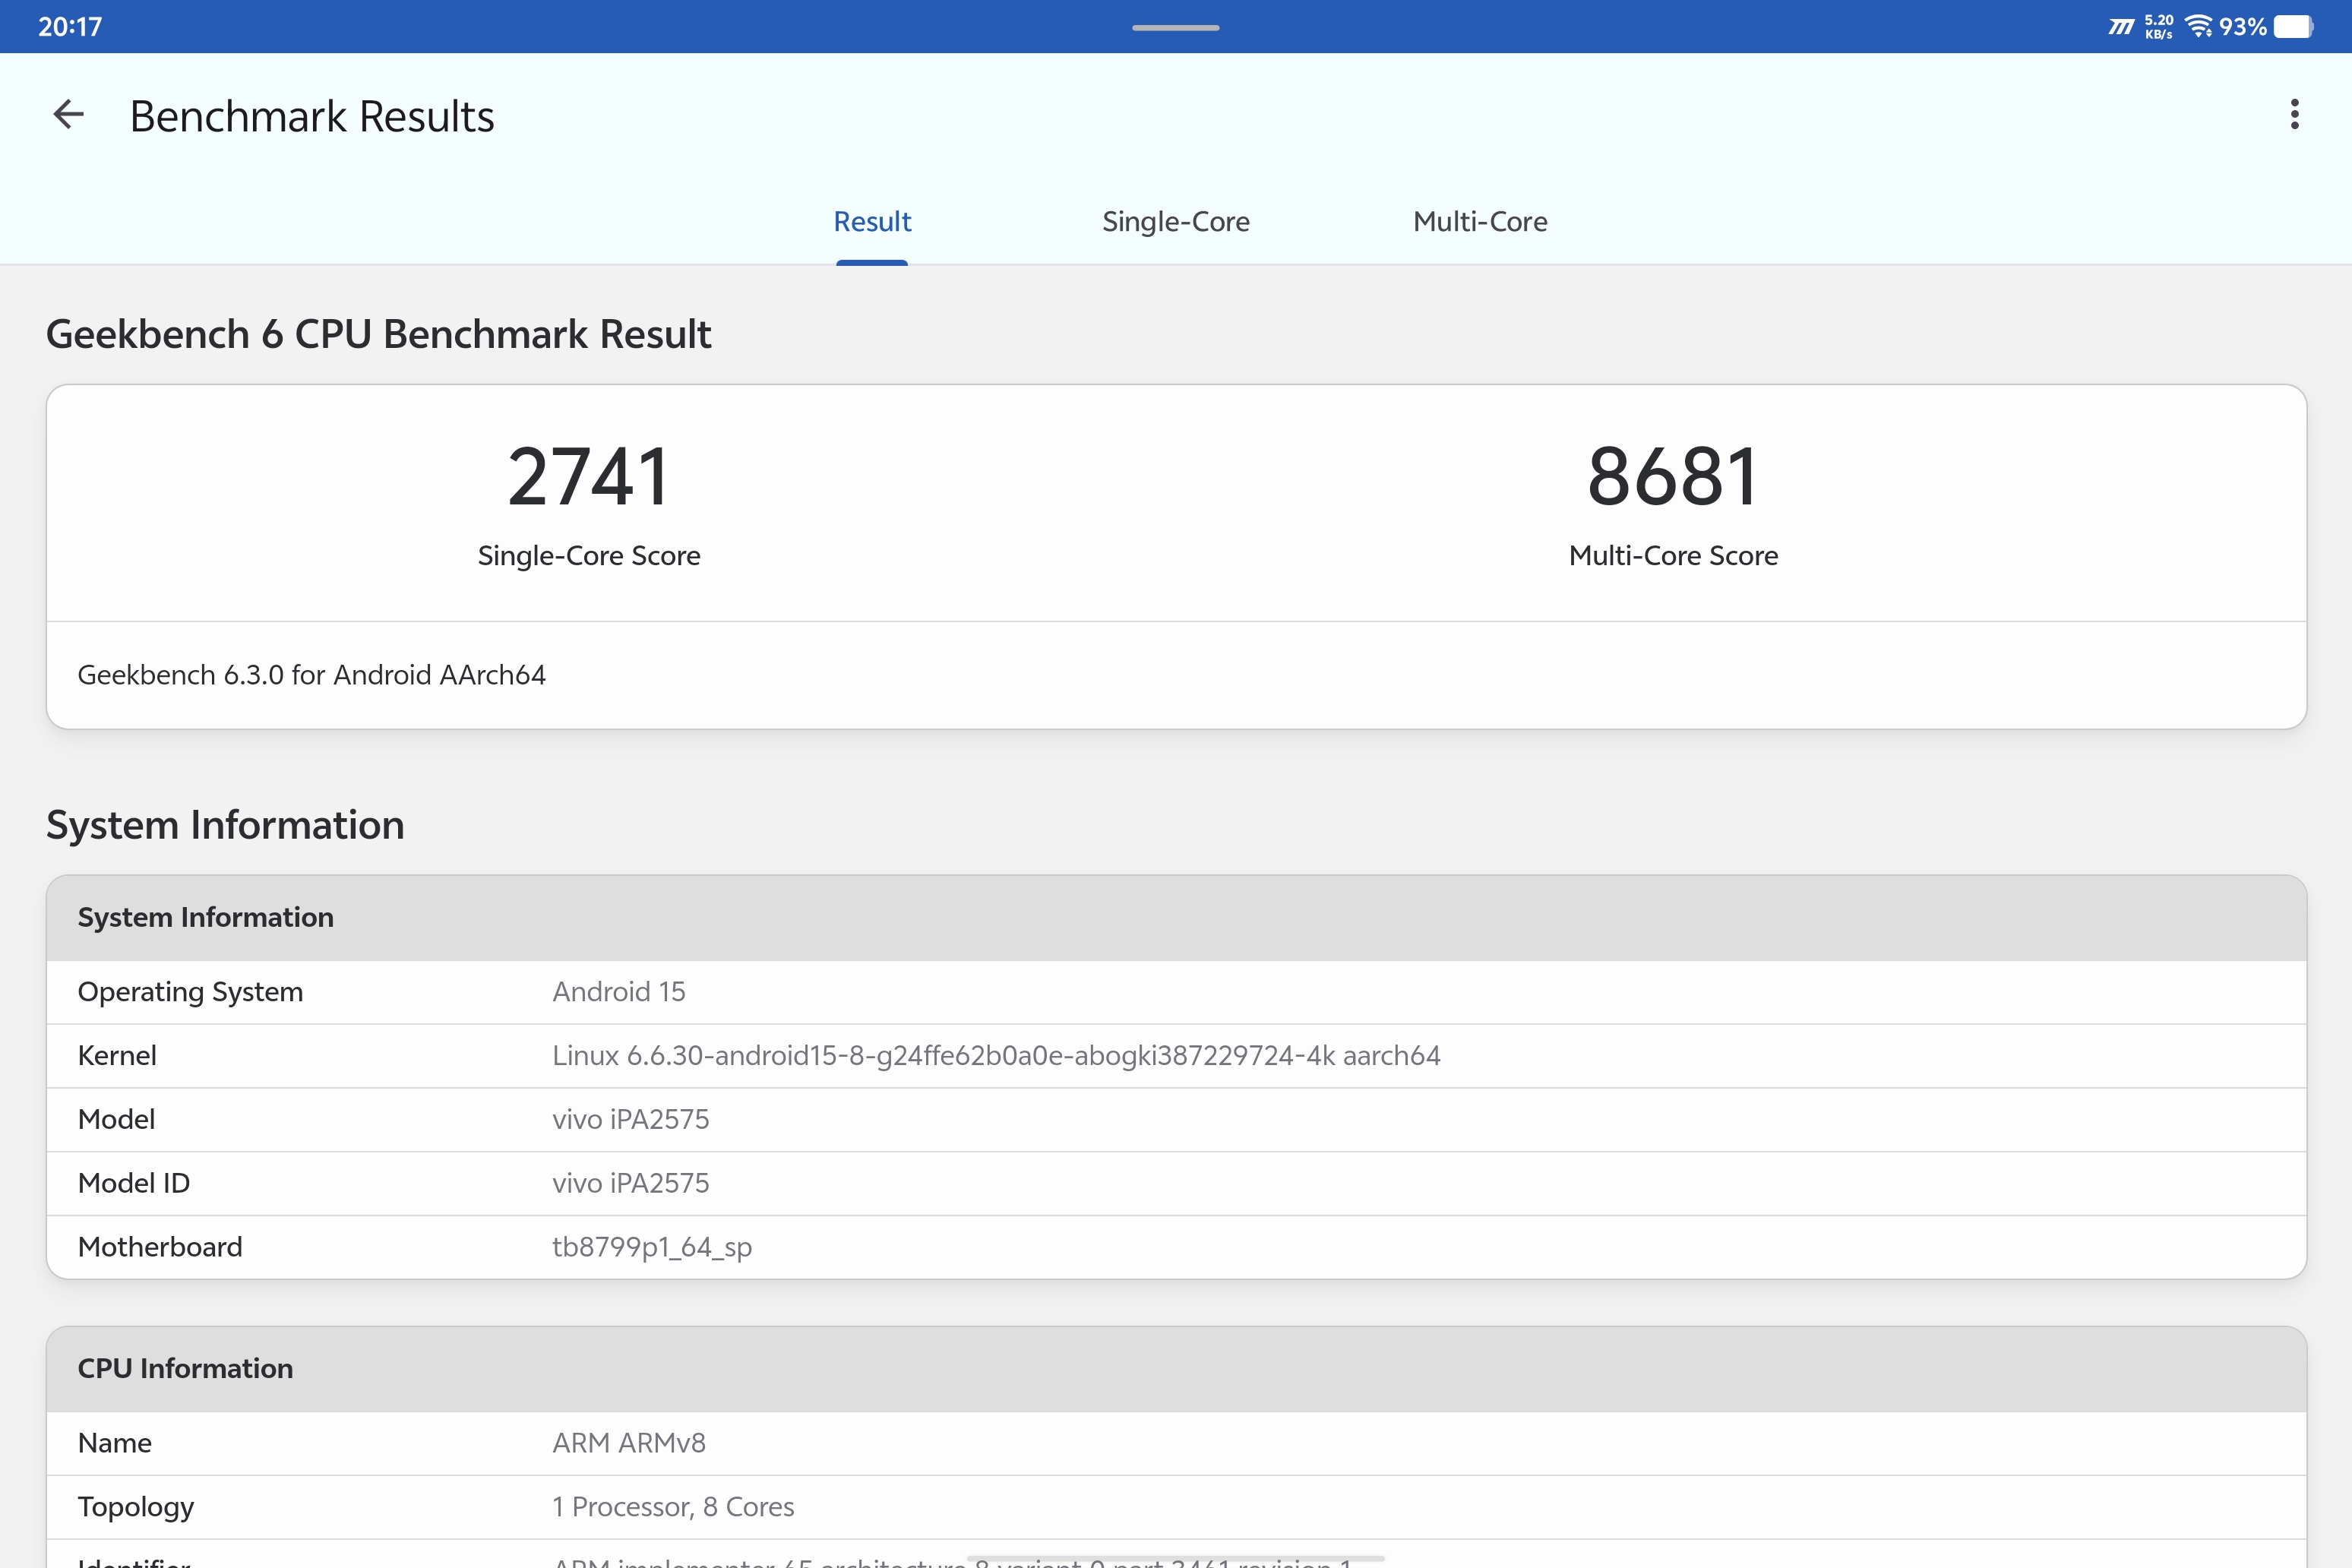This screenshot has width=2352, height=1568.
Task: Tap the CPU Information table header
Action: click(x=1176, y=1369)
